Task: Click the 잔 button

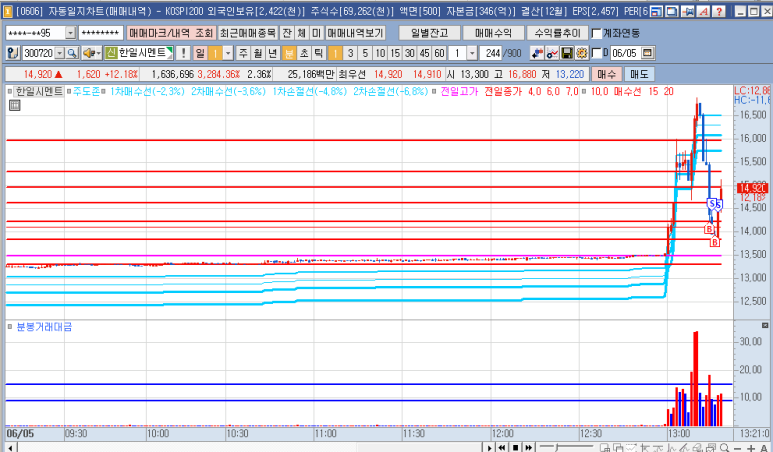Action: click(287, 33)
